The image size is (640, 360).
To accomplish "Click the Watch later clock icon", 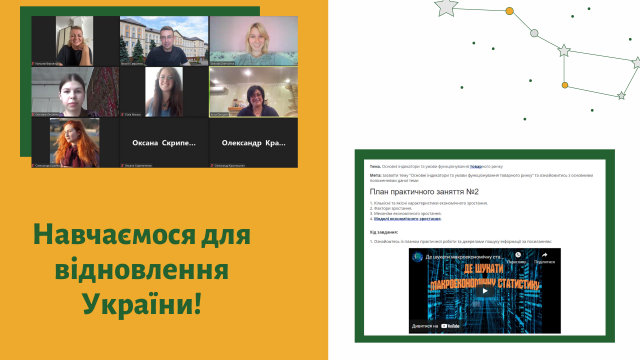I will [x=518, y=255].
